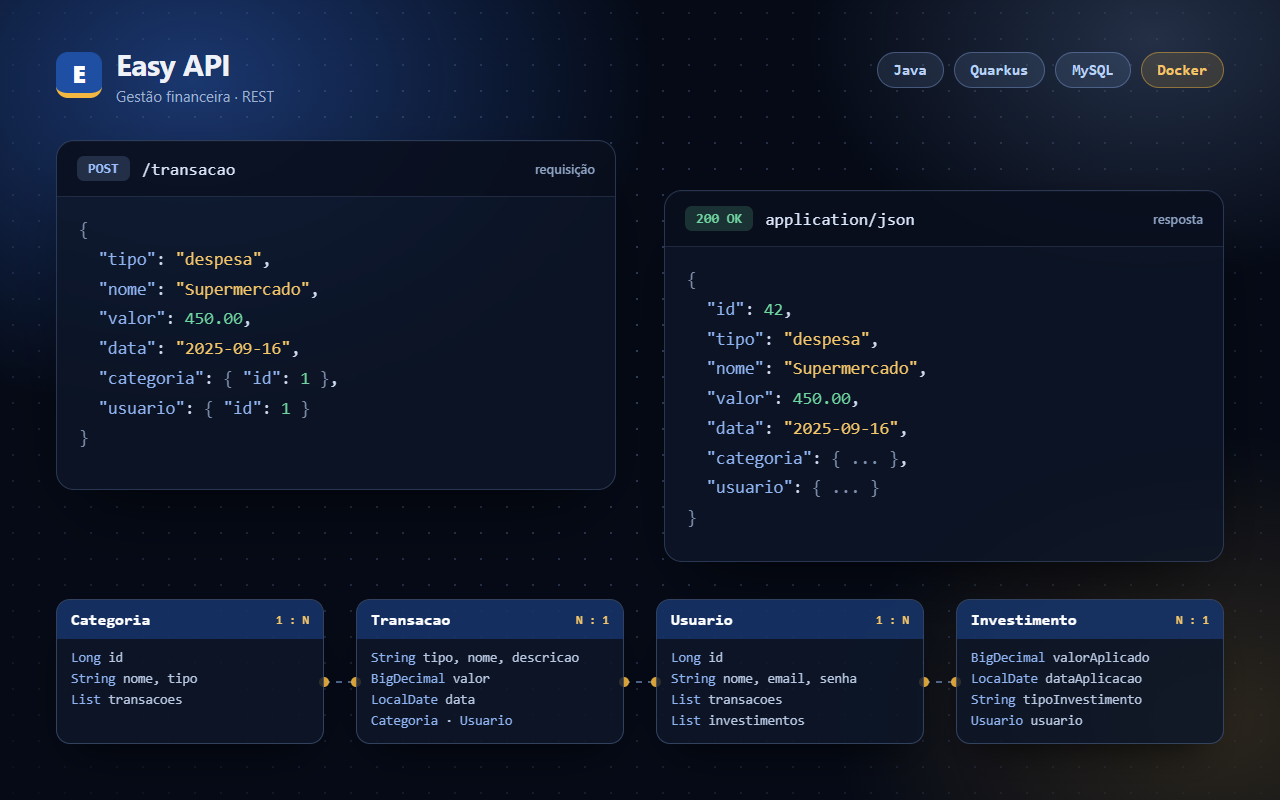Click the "data" line in the request body
The image size is (1280, 800).
pos(199,349)
